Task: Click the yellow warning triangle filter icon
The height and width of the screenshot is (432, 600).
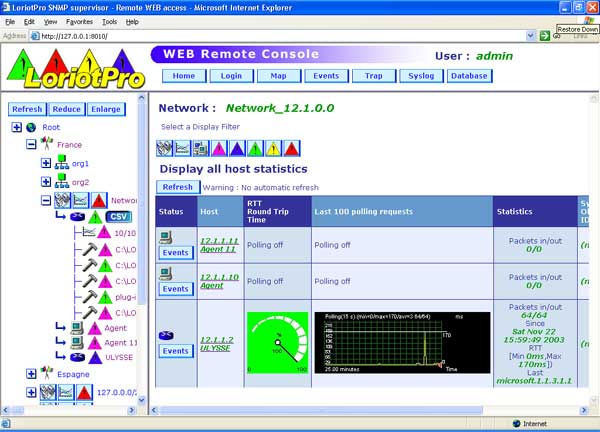Action: [273, 148]
